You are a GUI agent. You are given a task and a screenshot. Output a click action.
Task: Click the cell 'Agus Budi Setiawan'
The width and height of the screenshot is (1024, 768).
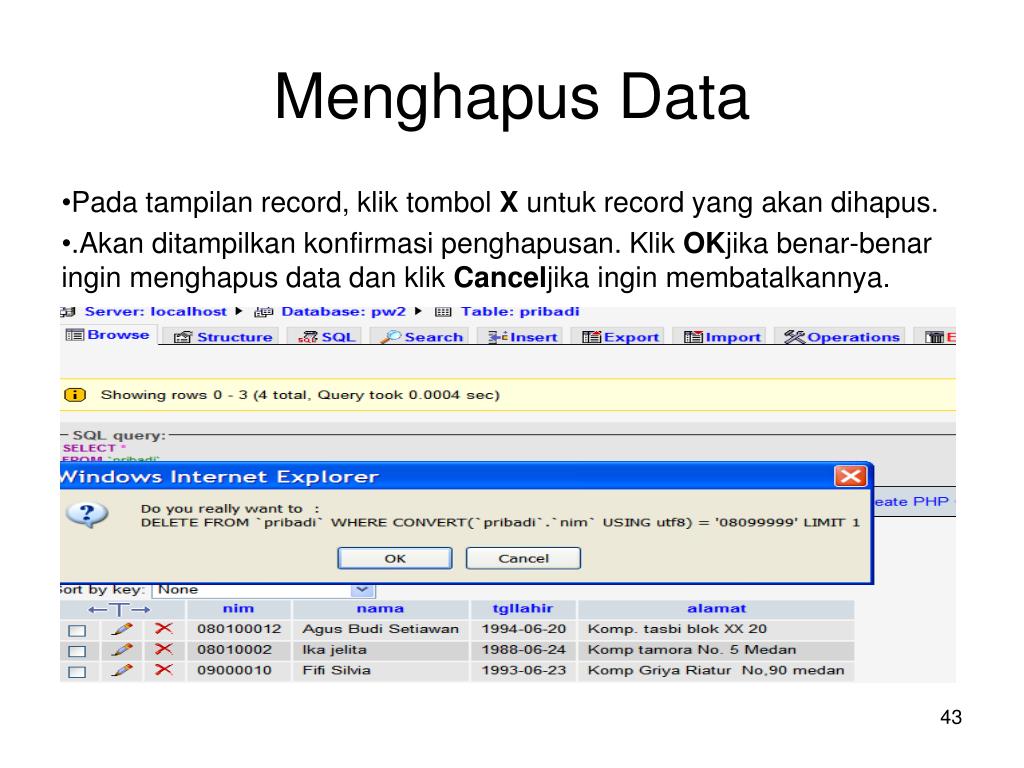coord(380,629)
